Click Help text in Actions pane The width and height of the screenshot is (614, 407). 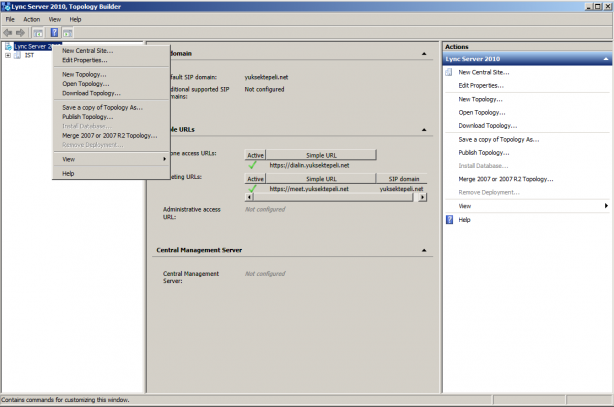point(464,220)
